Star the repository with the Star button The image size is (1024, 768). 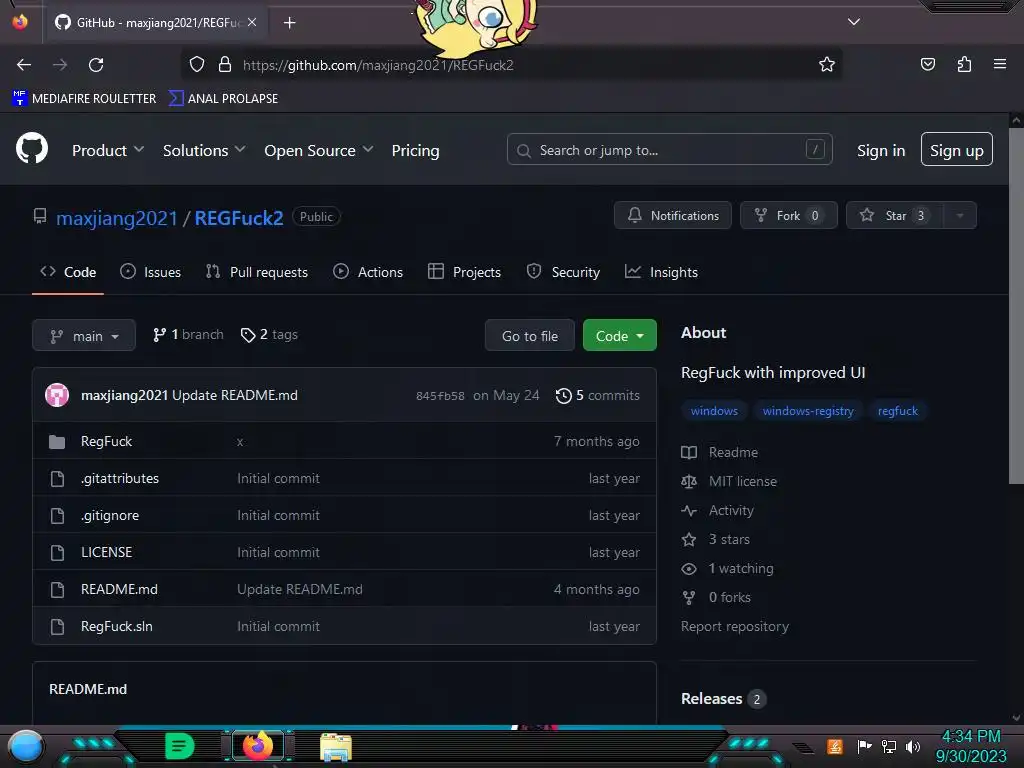point(894,215)
